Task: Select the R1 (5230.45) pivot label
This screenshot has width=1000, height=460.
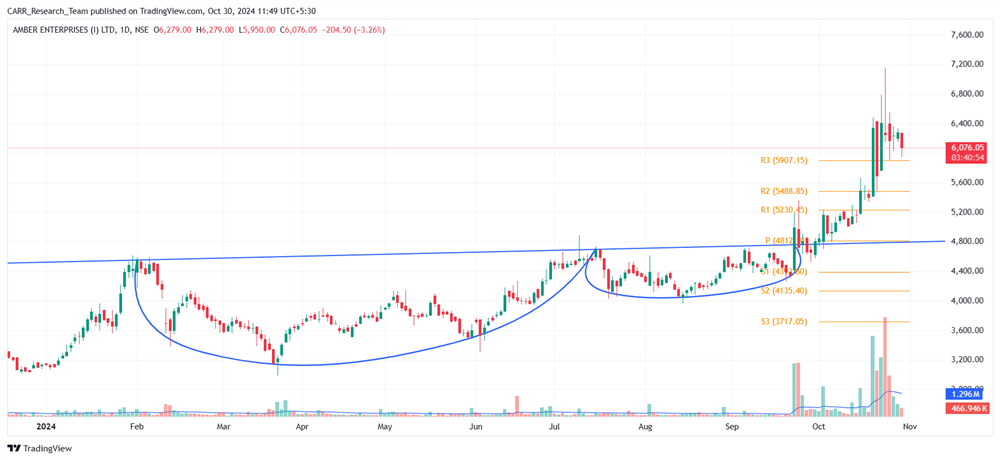Action: click(784, 210)
